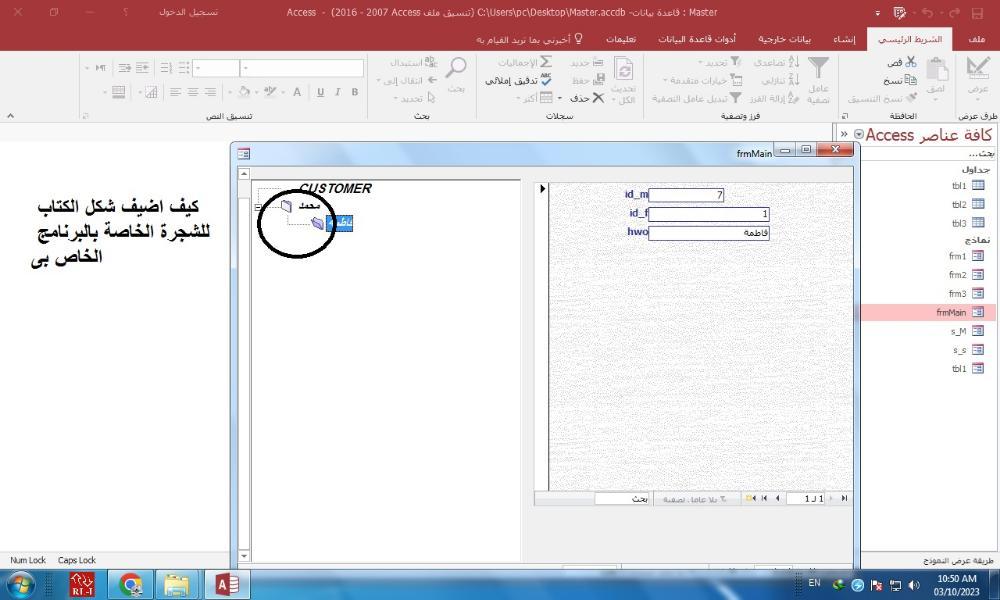Click Replace (استبدال) icon
The width and height of the screenshot is (1000, 600).
431,62
